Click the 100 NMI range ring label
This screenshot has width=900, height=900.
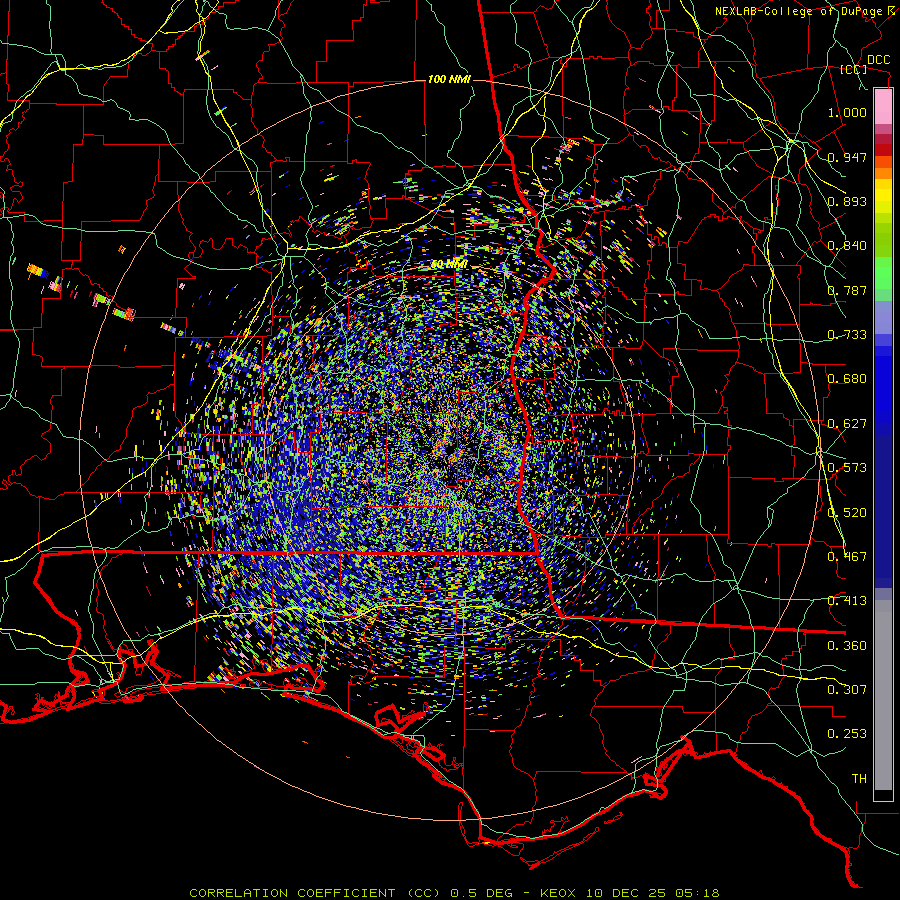point(449,79)
